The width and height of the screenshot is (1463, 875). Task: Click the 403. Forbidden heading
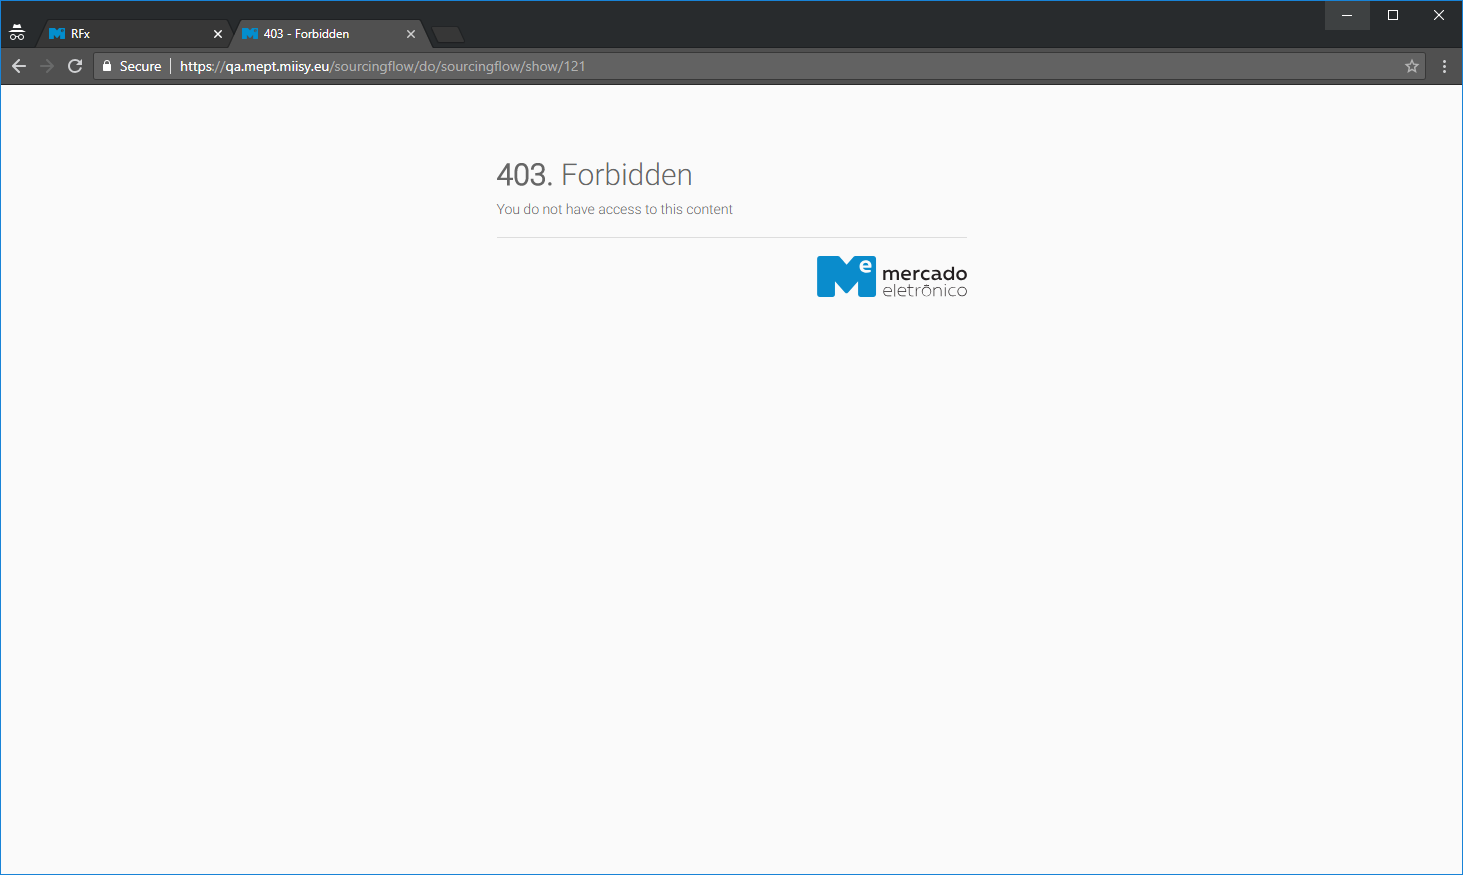(x=594, y=175)
